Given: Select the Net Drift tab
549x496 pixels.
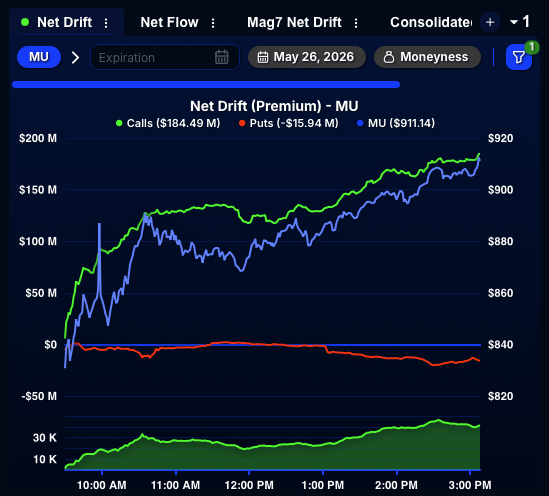Looking at the screenshot, I should tap(64, 22).
